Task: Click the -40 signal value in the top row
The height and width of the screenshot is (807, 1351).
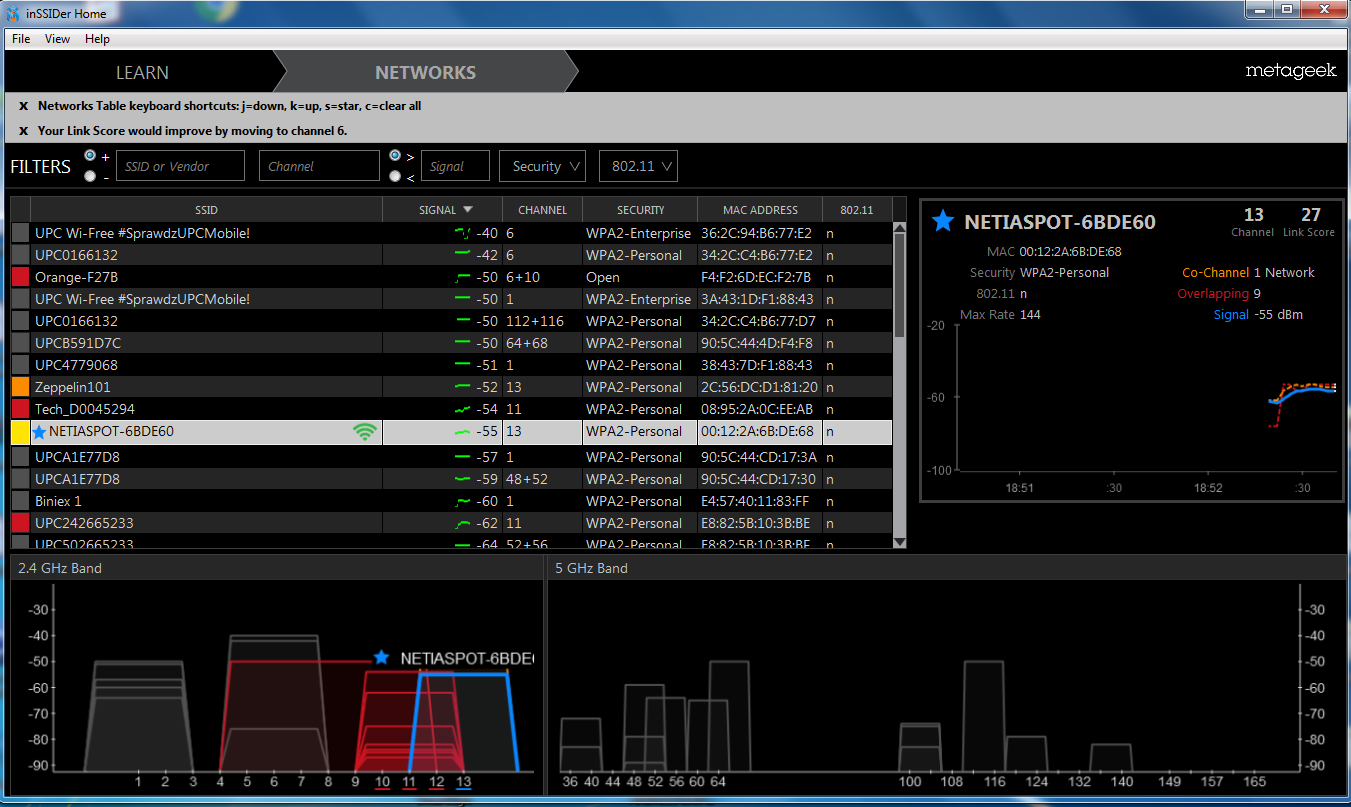Action: point(487,233)
